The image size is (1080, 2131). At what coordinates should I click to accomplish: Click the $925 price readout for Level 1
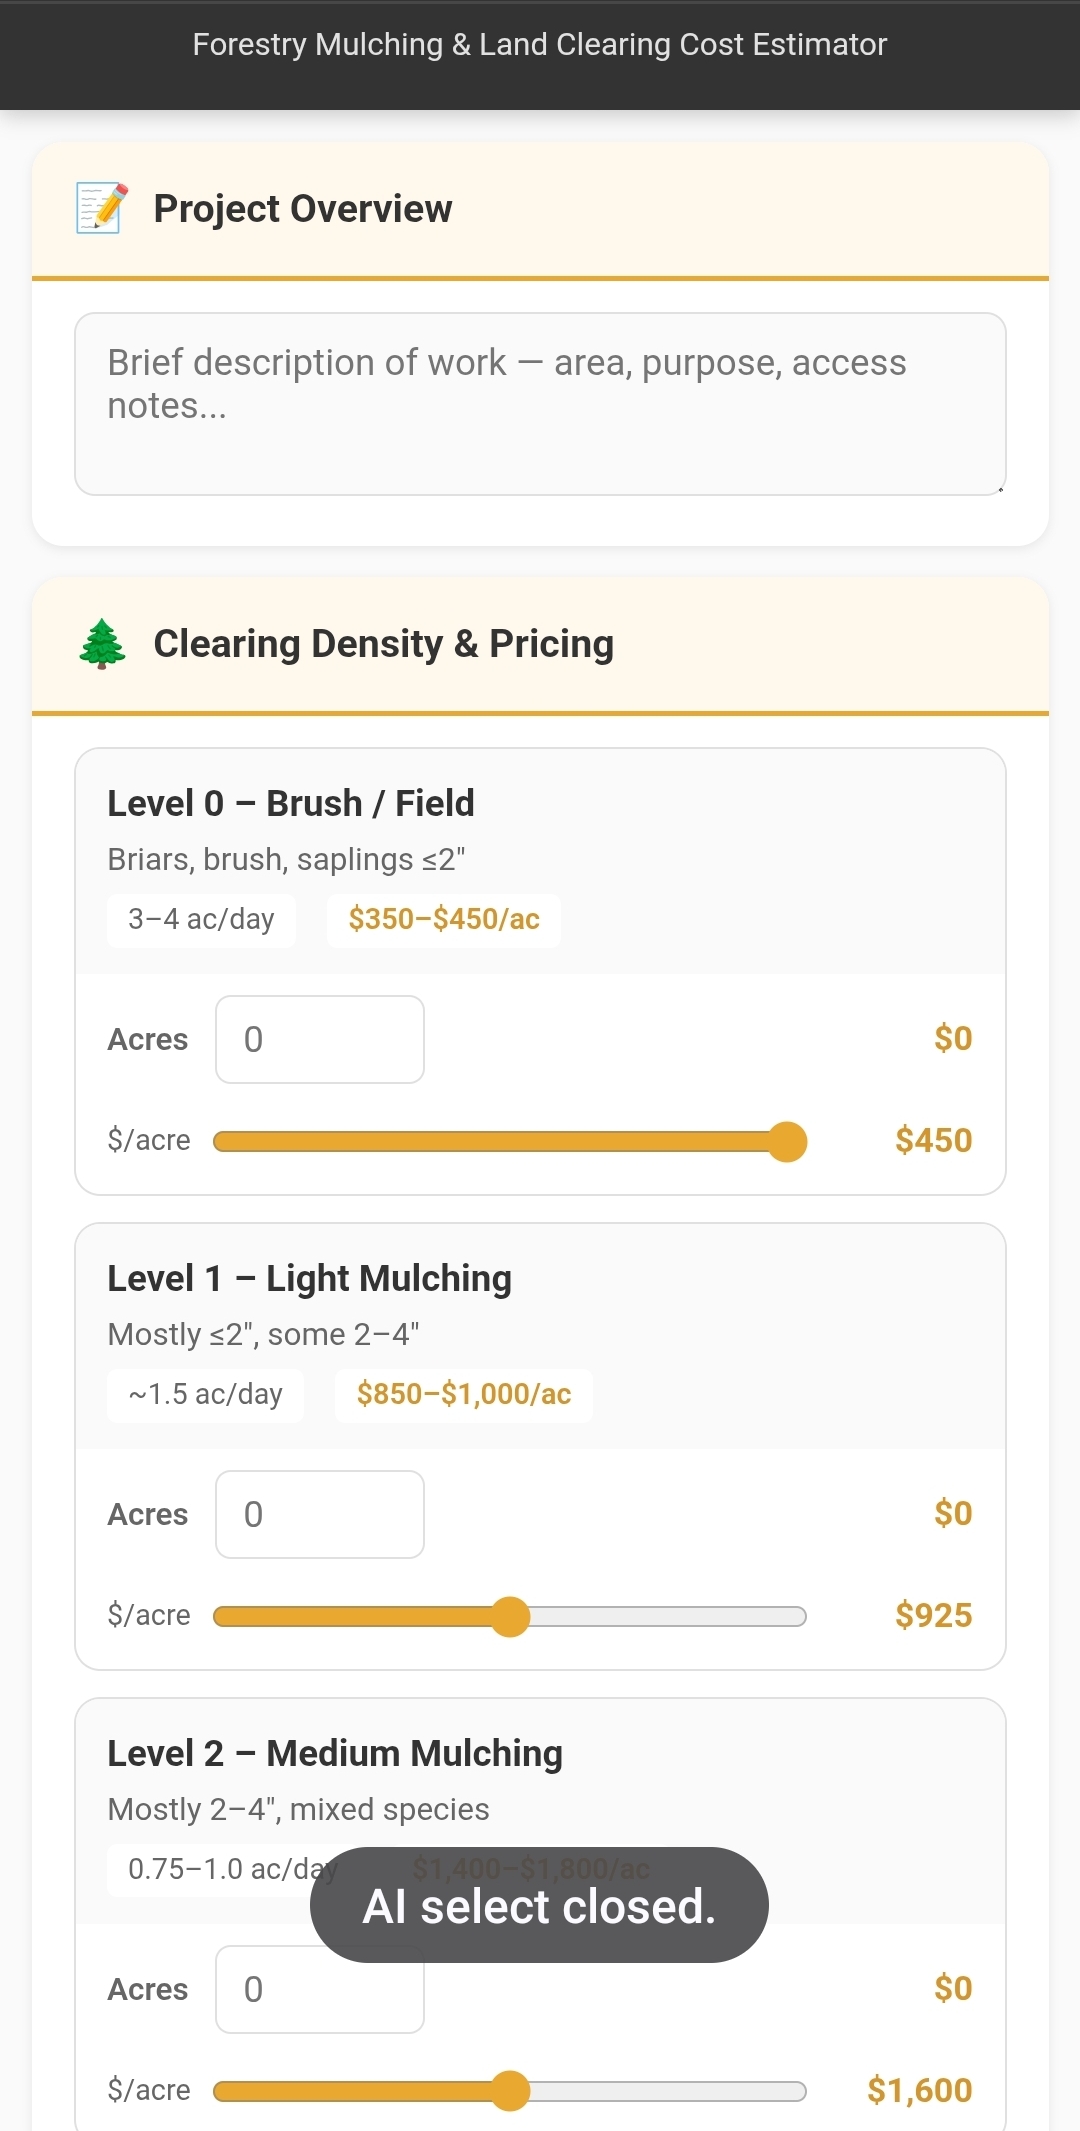coord(932,1615)
